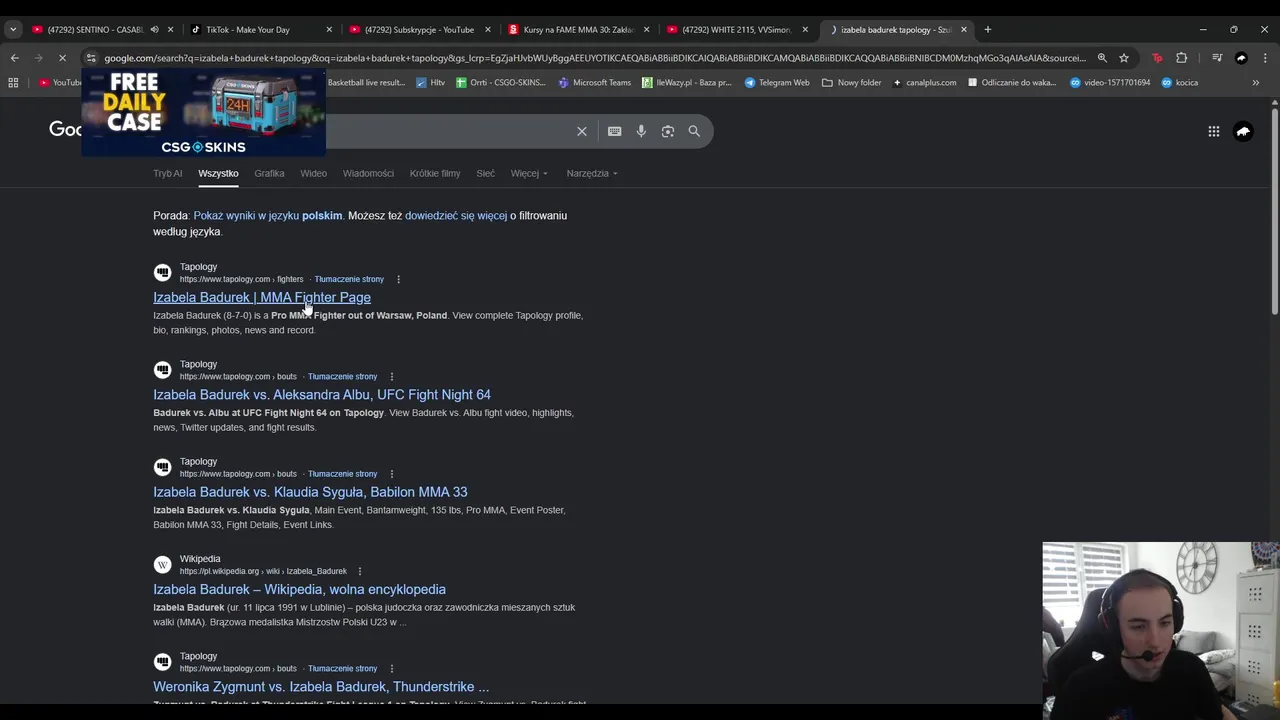Open the Nowy folder bookmark folder
The width and height of the screenshot is (1280, 720).
(x=852, y=83)
